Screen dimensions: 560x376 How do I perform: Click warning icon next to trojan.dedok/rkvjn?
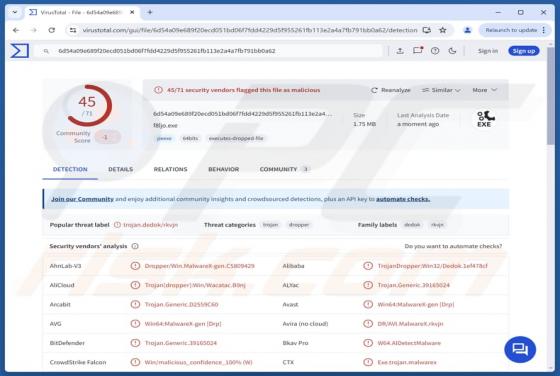point(117,225)
